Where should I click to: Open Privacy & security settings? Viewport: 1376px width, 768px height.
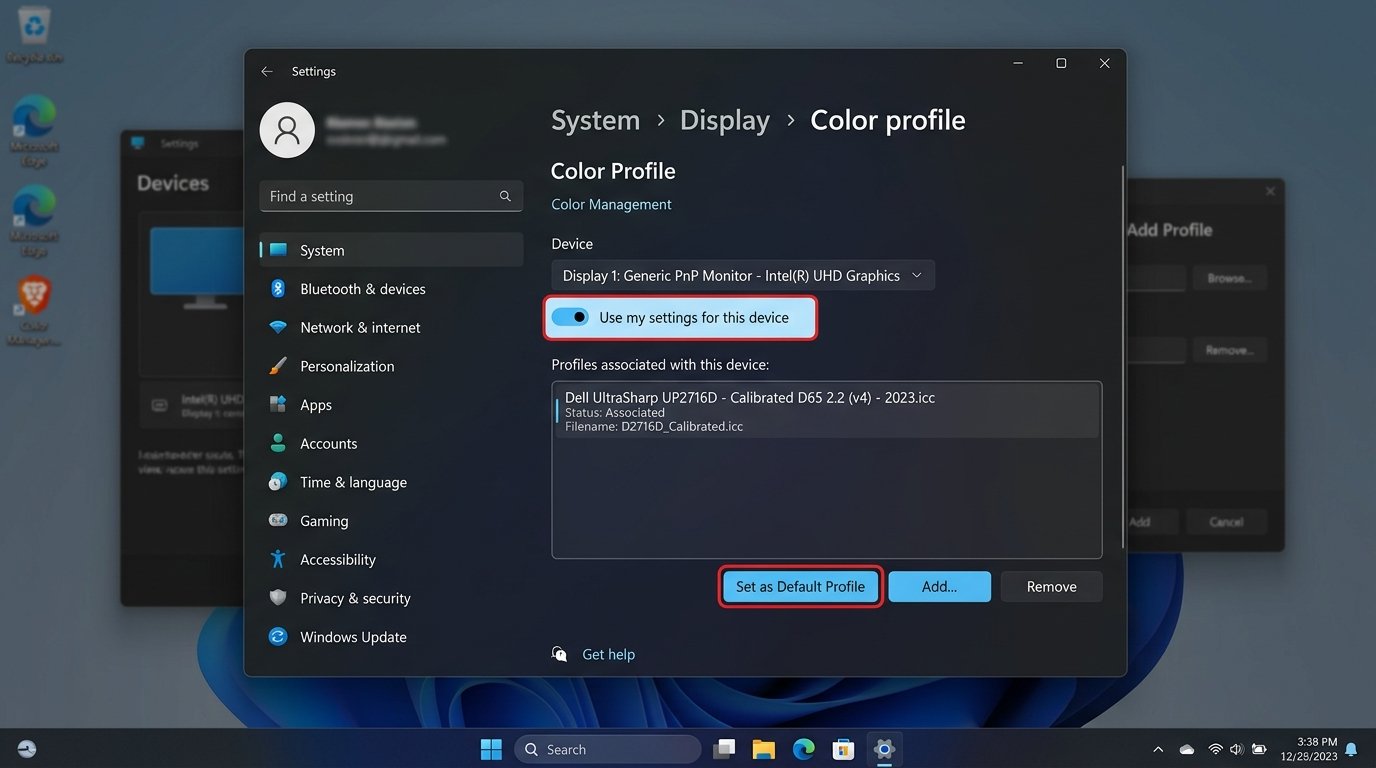391,598
